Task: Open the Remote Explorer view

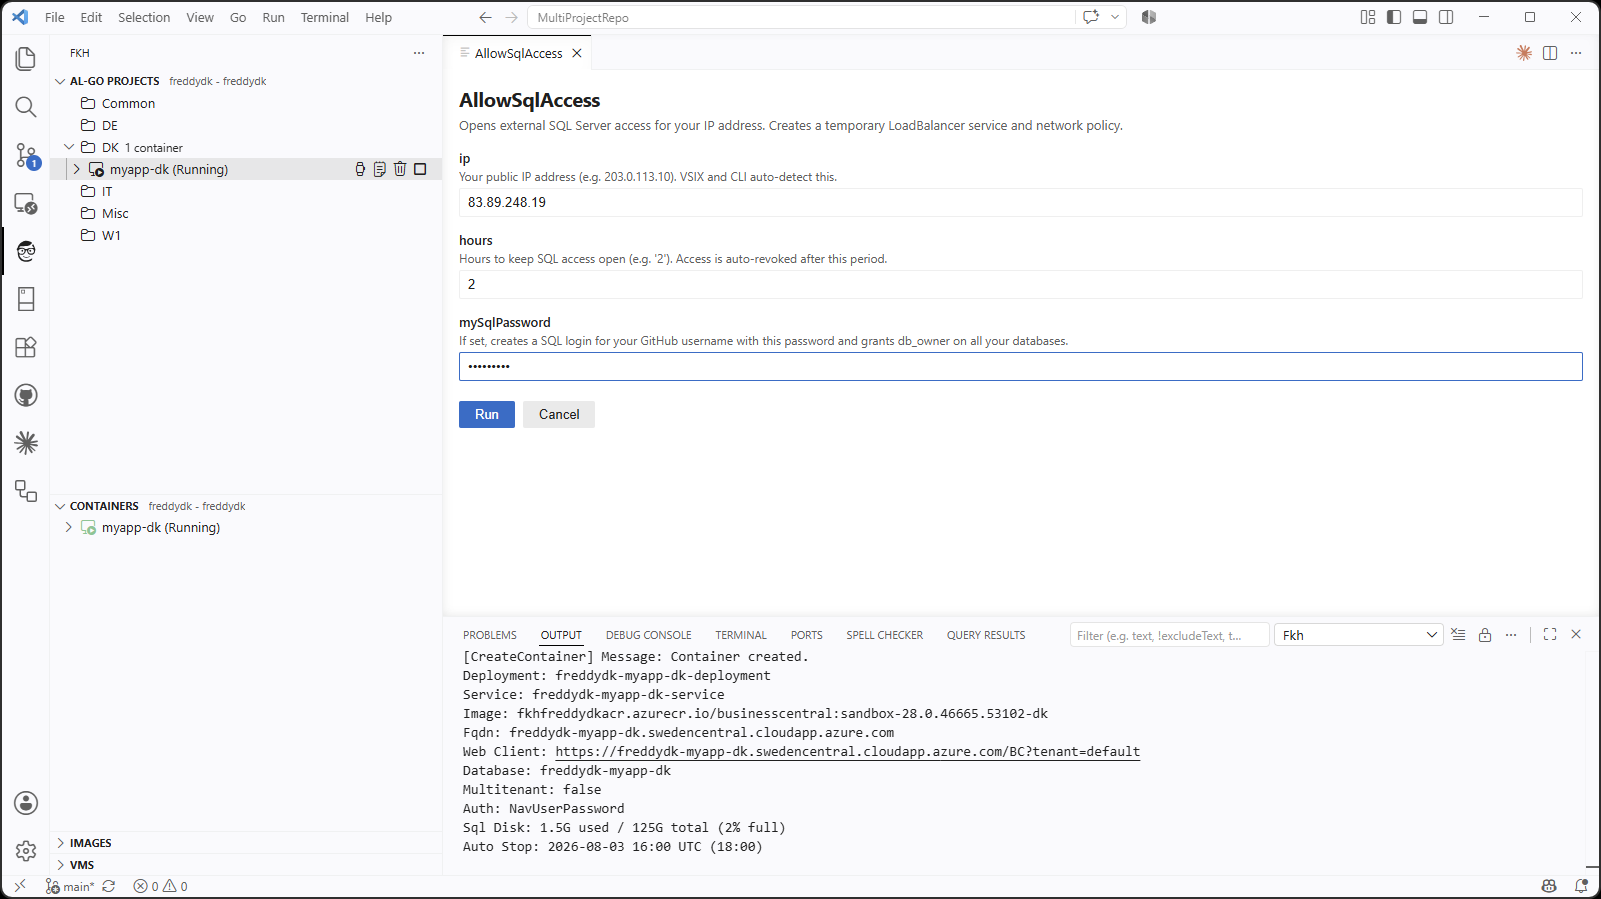Action: tap(26, 203)
